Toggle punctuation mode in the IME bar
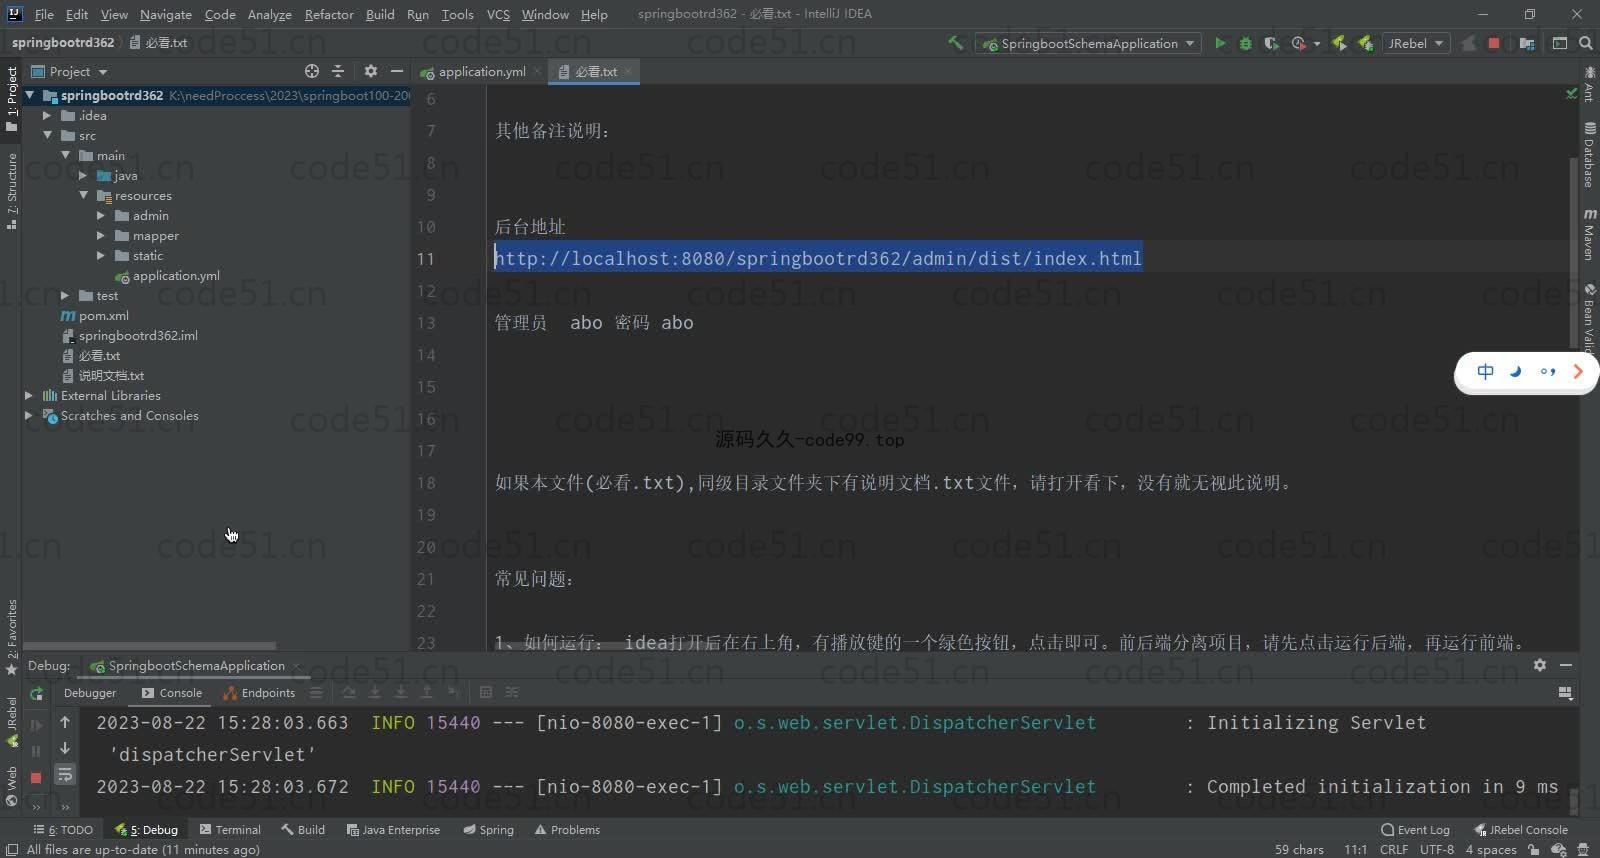The height and width of the screenshot is (858, 1600). [x=1548, y=372]
